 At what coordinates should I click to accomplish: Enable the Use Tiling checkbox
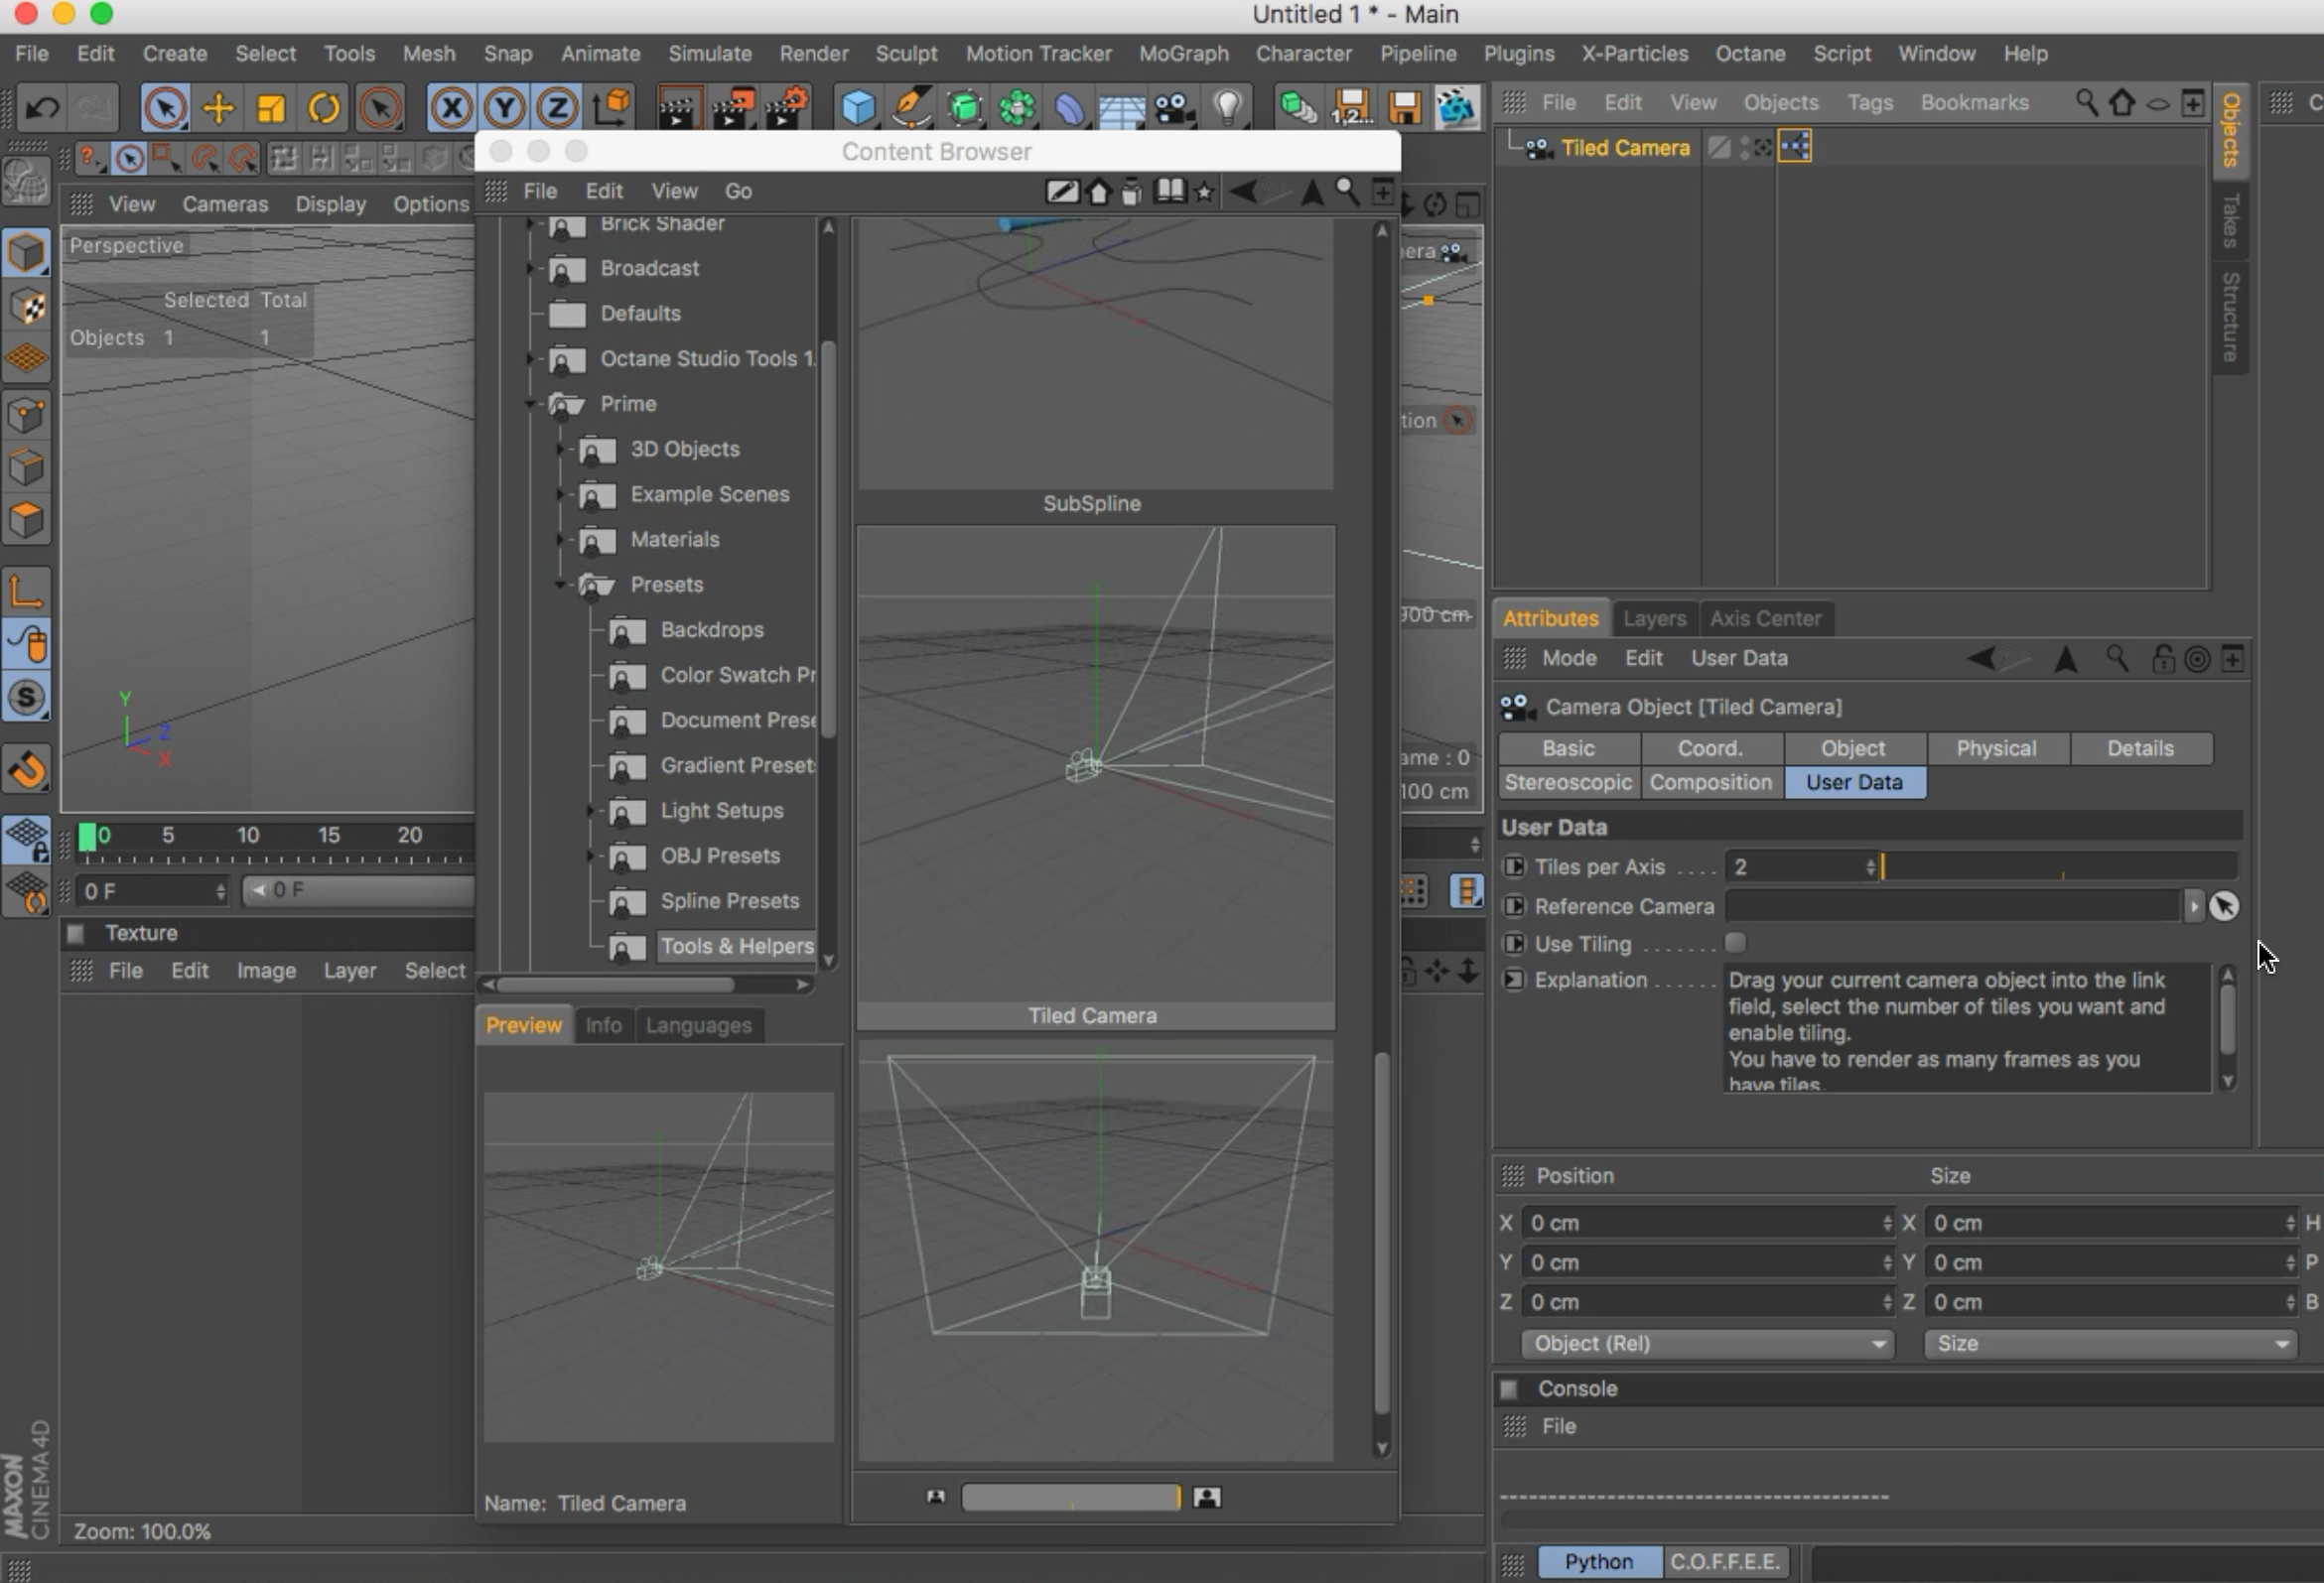1735,943
